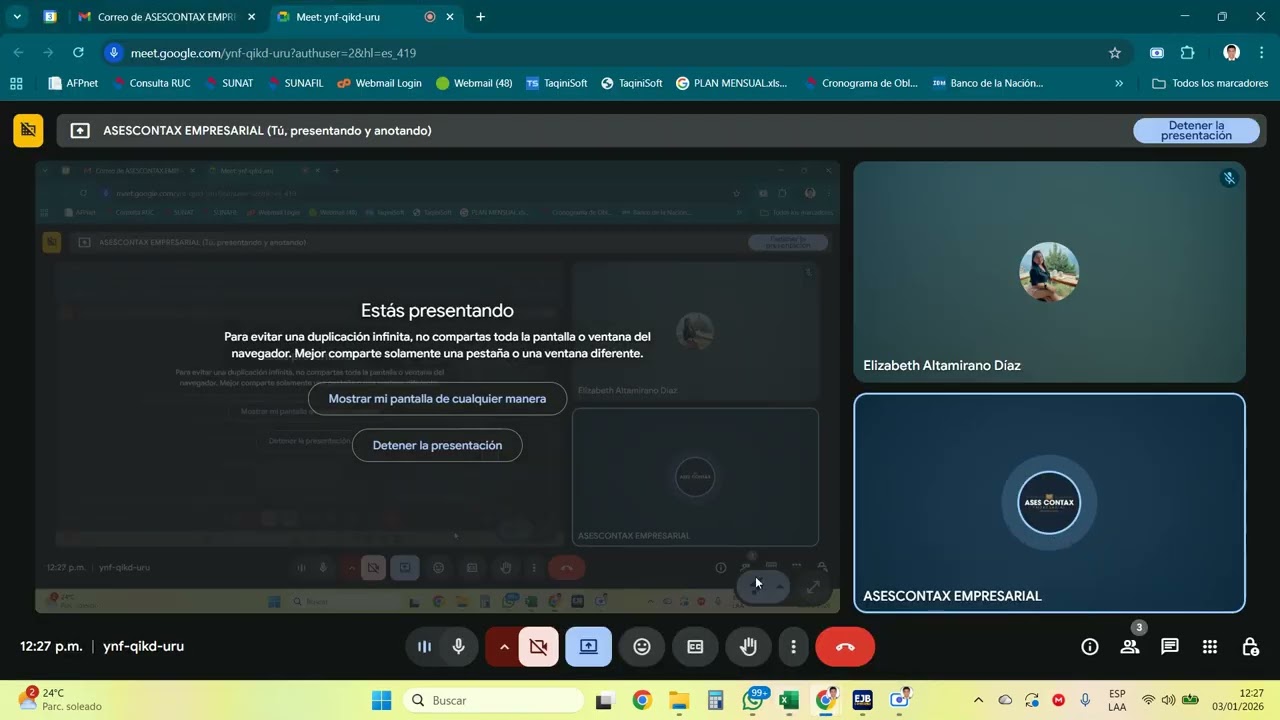Mute the microphone in Meet controls
1280x720 pixels.
pos(459,647)
